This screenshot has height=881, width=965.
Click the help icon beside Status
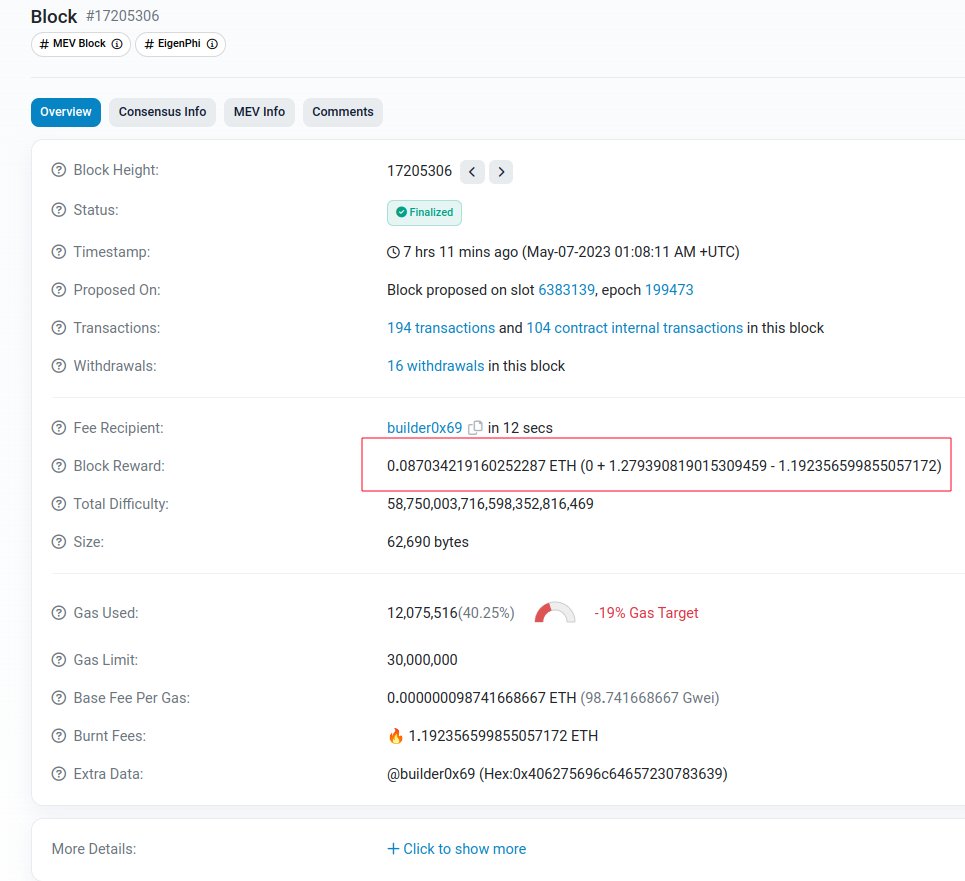58,210
